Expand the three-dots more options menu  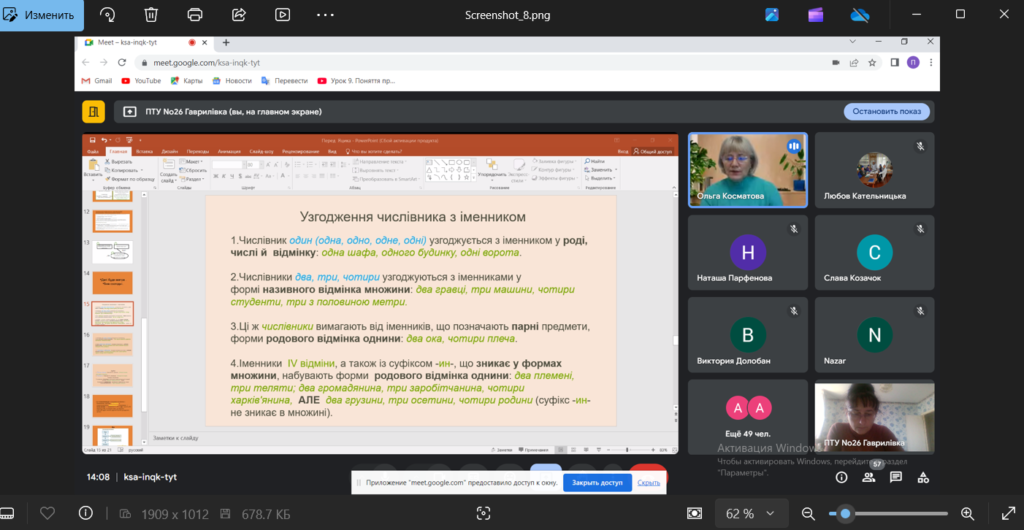(327, 15)
